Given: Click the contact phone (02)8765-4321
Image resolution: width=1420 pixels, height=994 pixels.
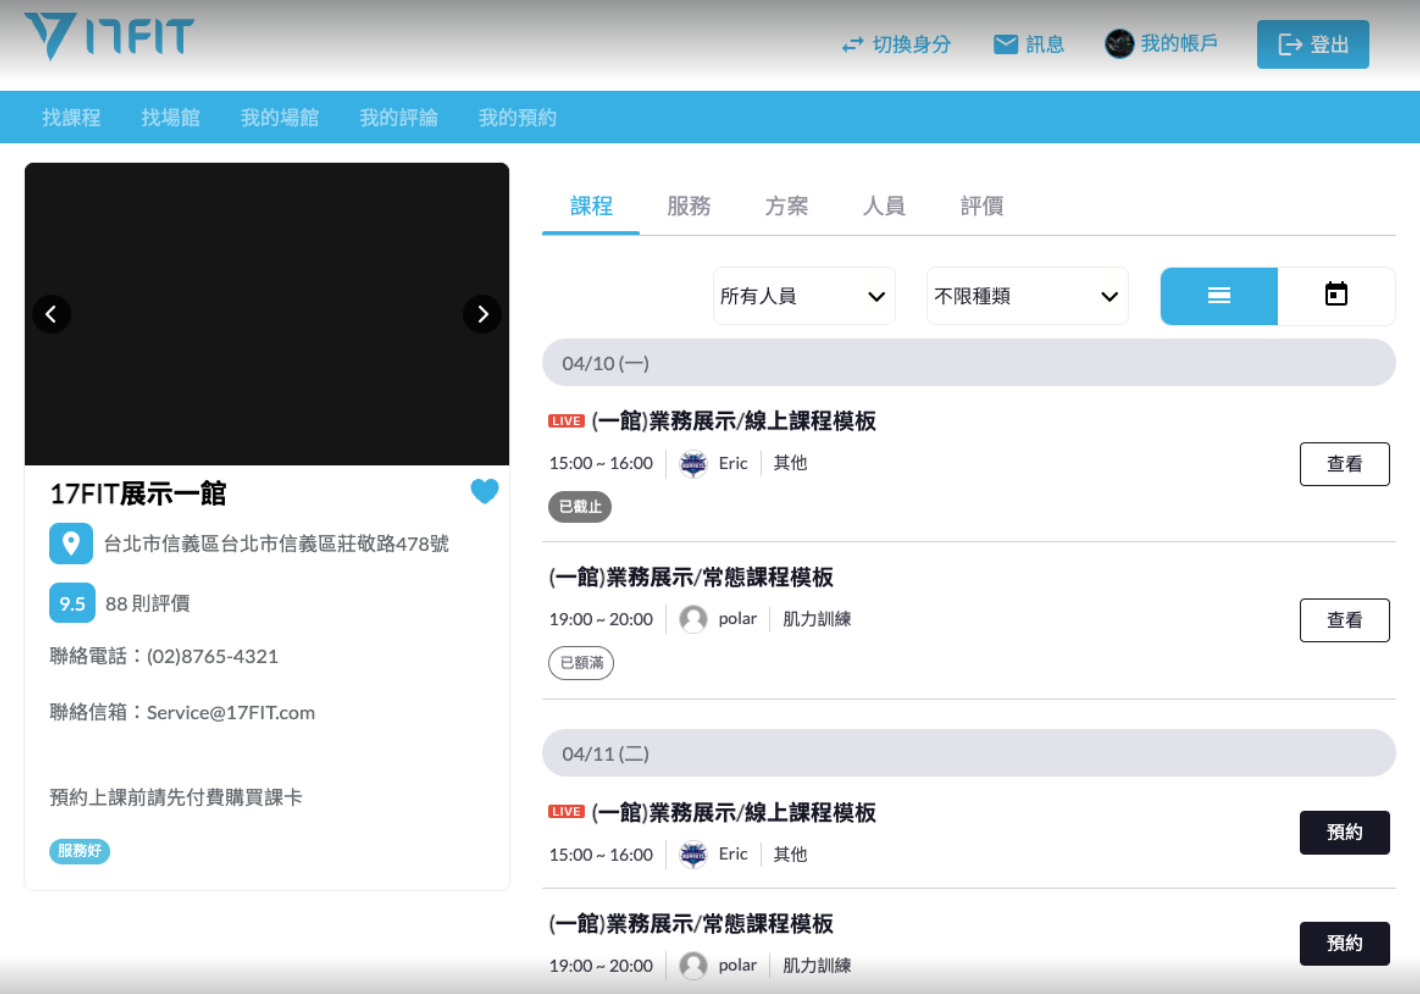Looking at the screenshot, I should coord(212,657).
